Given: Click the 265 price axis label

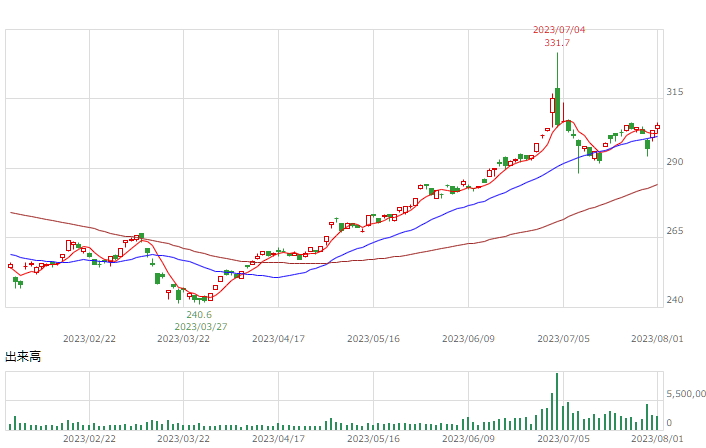Looking at the screenshot, I should (x=674, y=231).
